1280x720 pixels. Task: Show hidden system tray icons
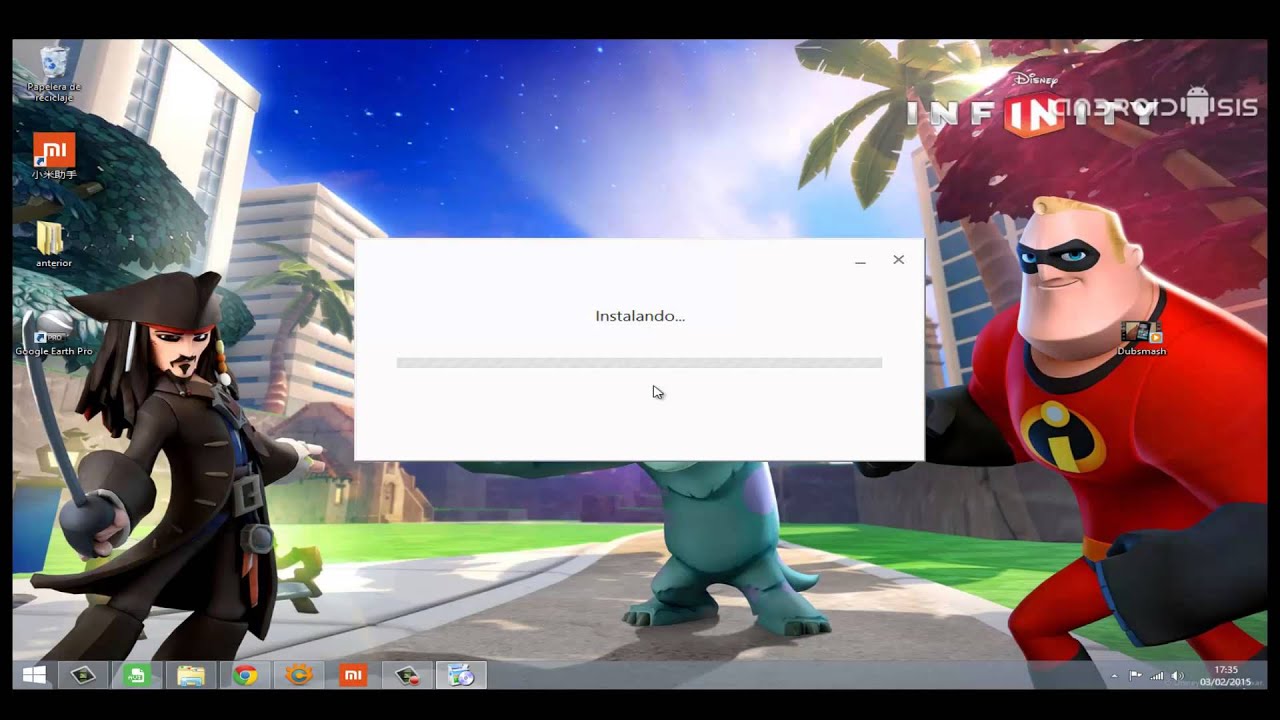1115,677
